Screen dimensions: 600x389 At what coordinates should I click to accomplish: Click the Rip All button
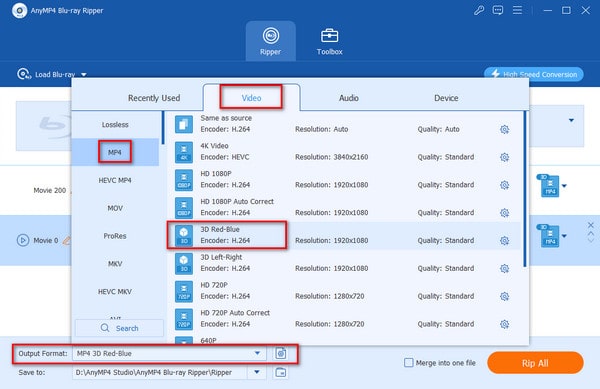coord(535,363)
